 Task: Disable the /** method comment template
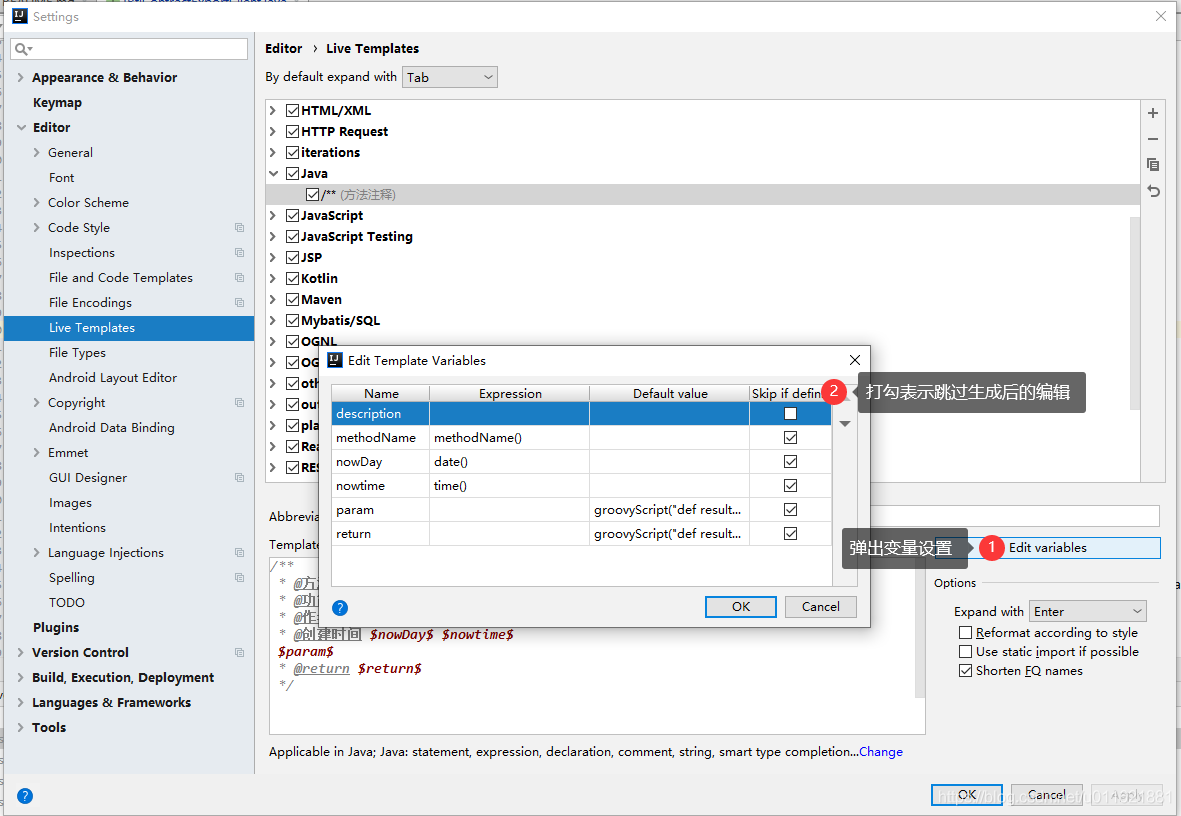point(313,194)
